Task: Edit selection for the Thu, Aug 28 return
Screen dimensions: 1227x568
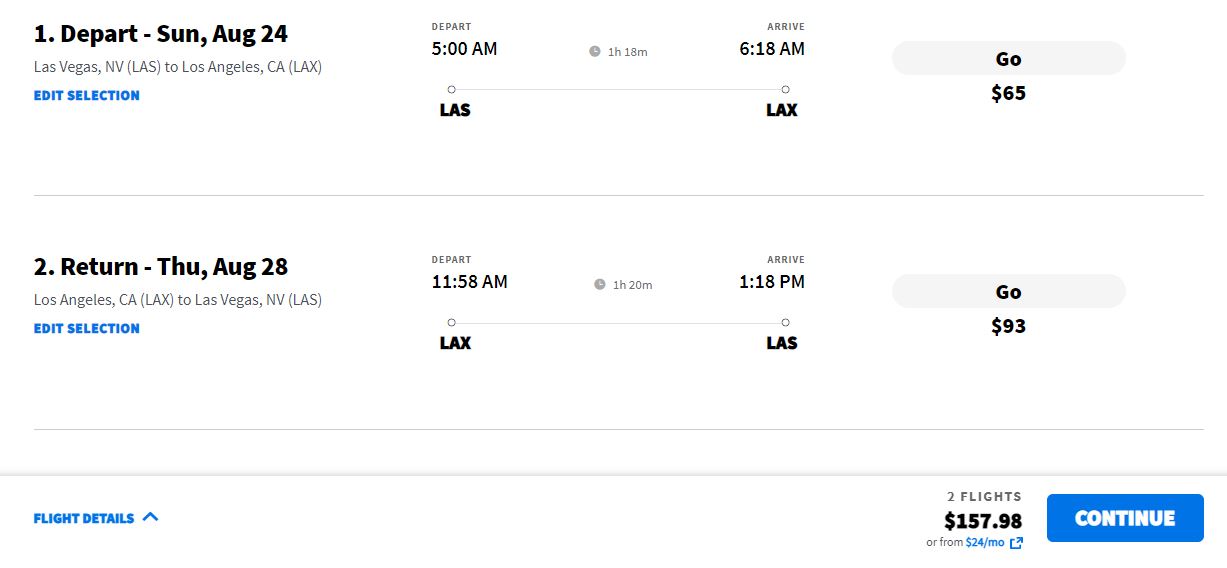Action: [87, 328]
